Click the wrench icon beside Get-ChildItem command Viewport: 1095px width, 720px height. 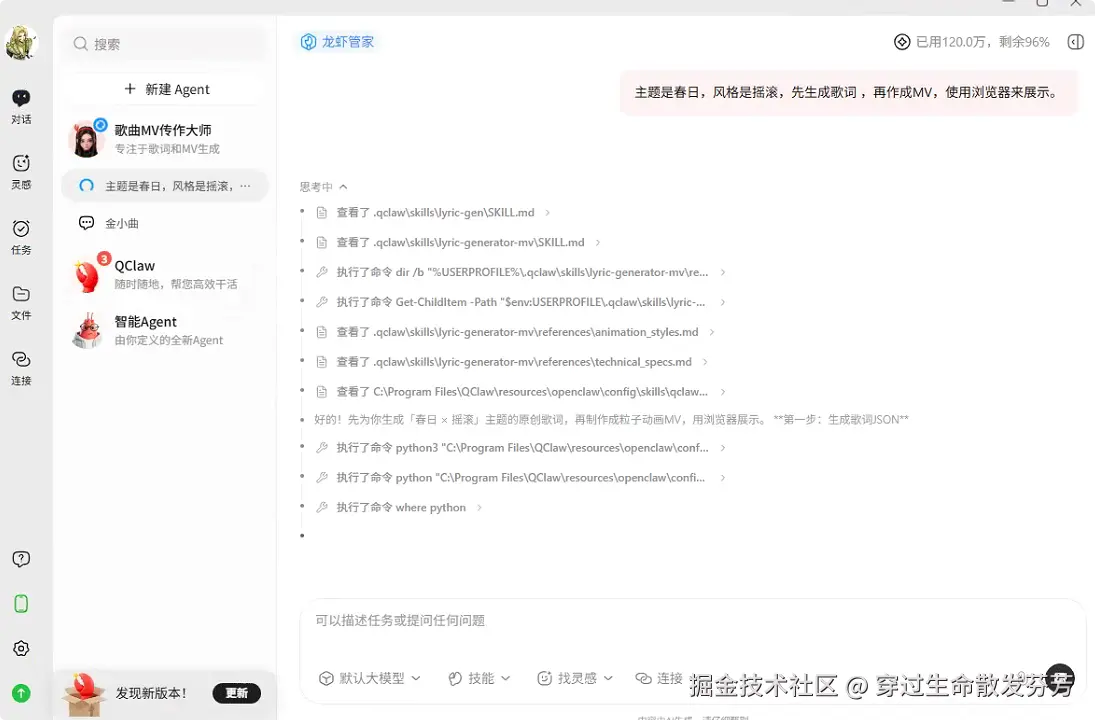click(322, 302)
